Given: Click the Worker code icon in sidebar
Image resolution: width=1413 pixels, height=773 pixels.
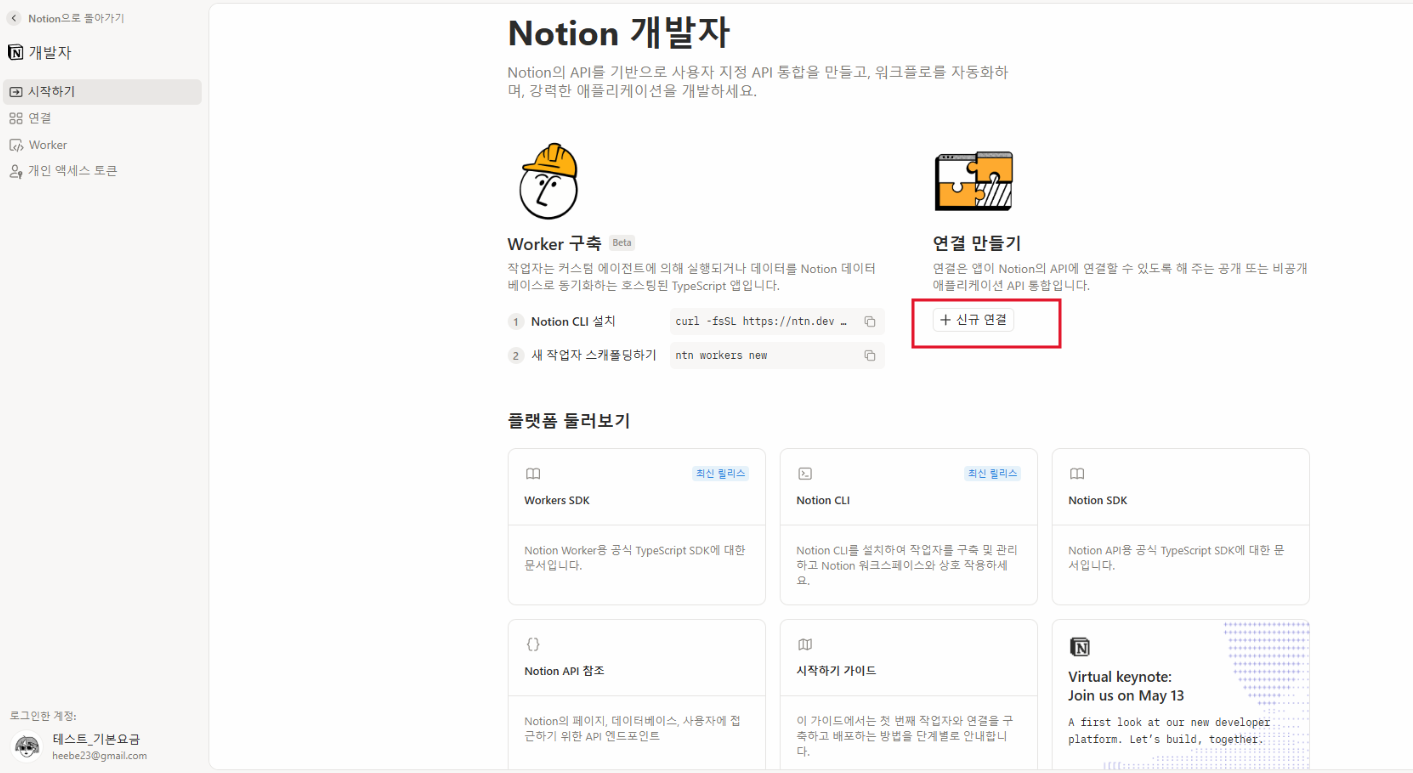Looking at the screenshot, I should pos(16,145).
